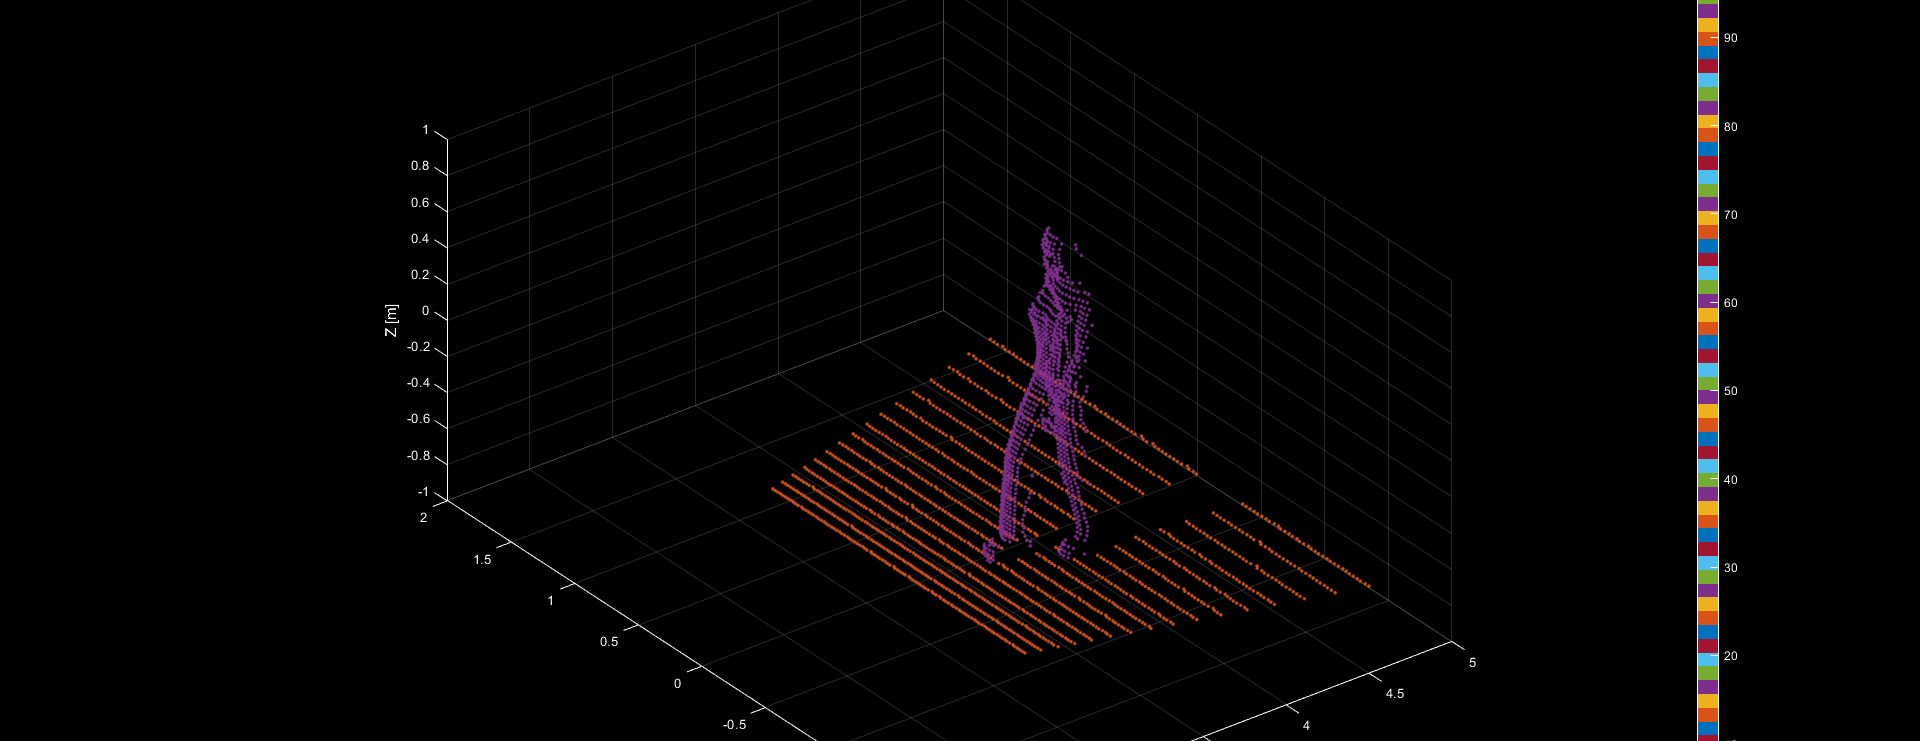Click the -0.8 tick label on the Z axis
The height and width of the screenshot is (741, 1920).
(418, 456)
